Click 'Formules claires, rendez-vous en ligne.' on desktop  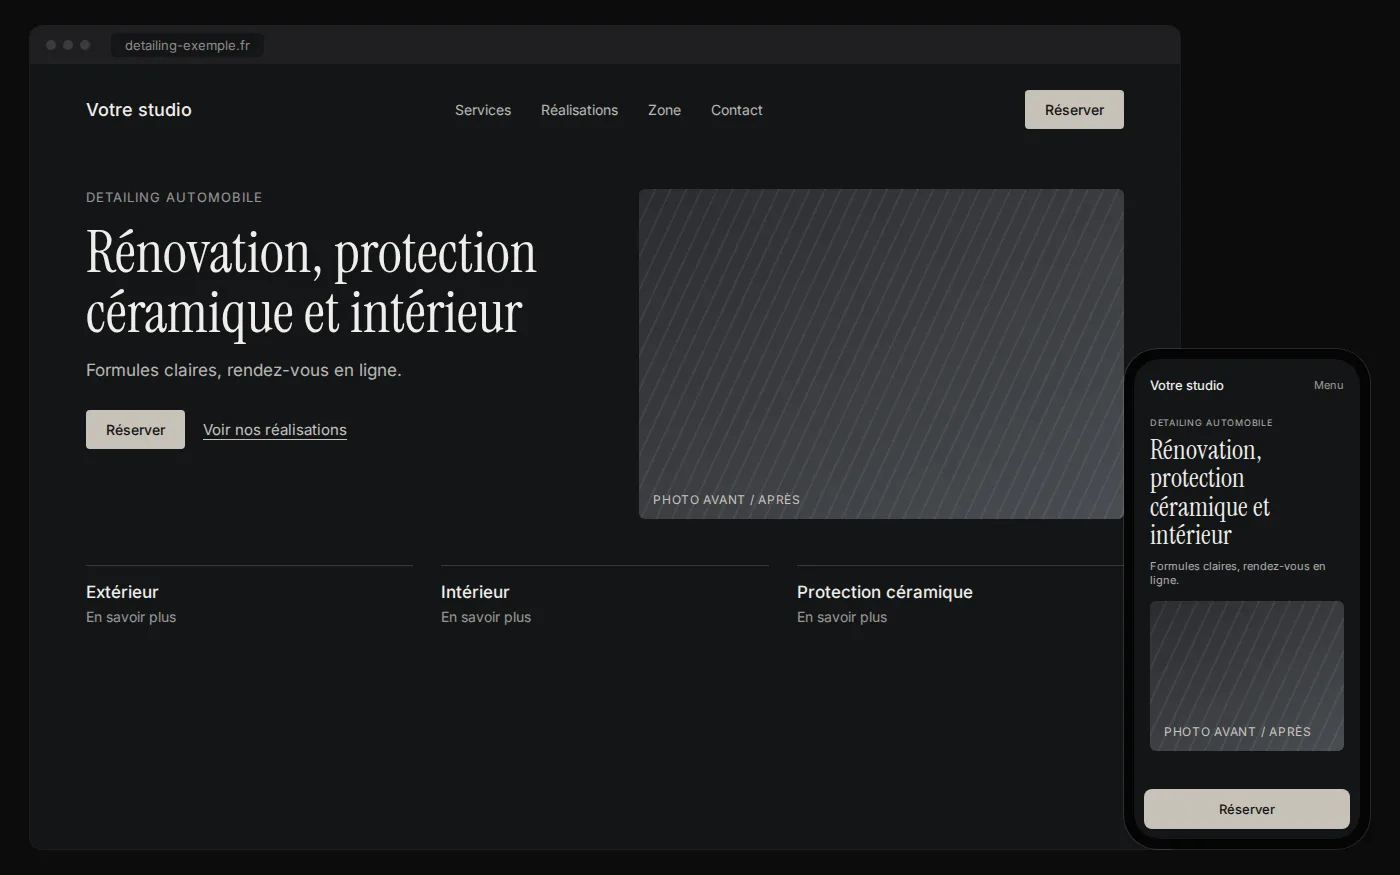pyautogui.click(x=244, y=370)
